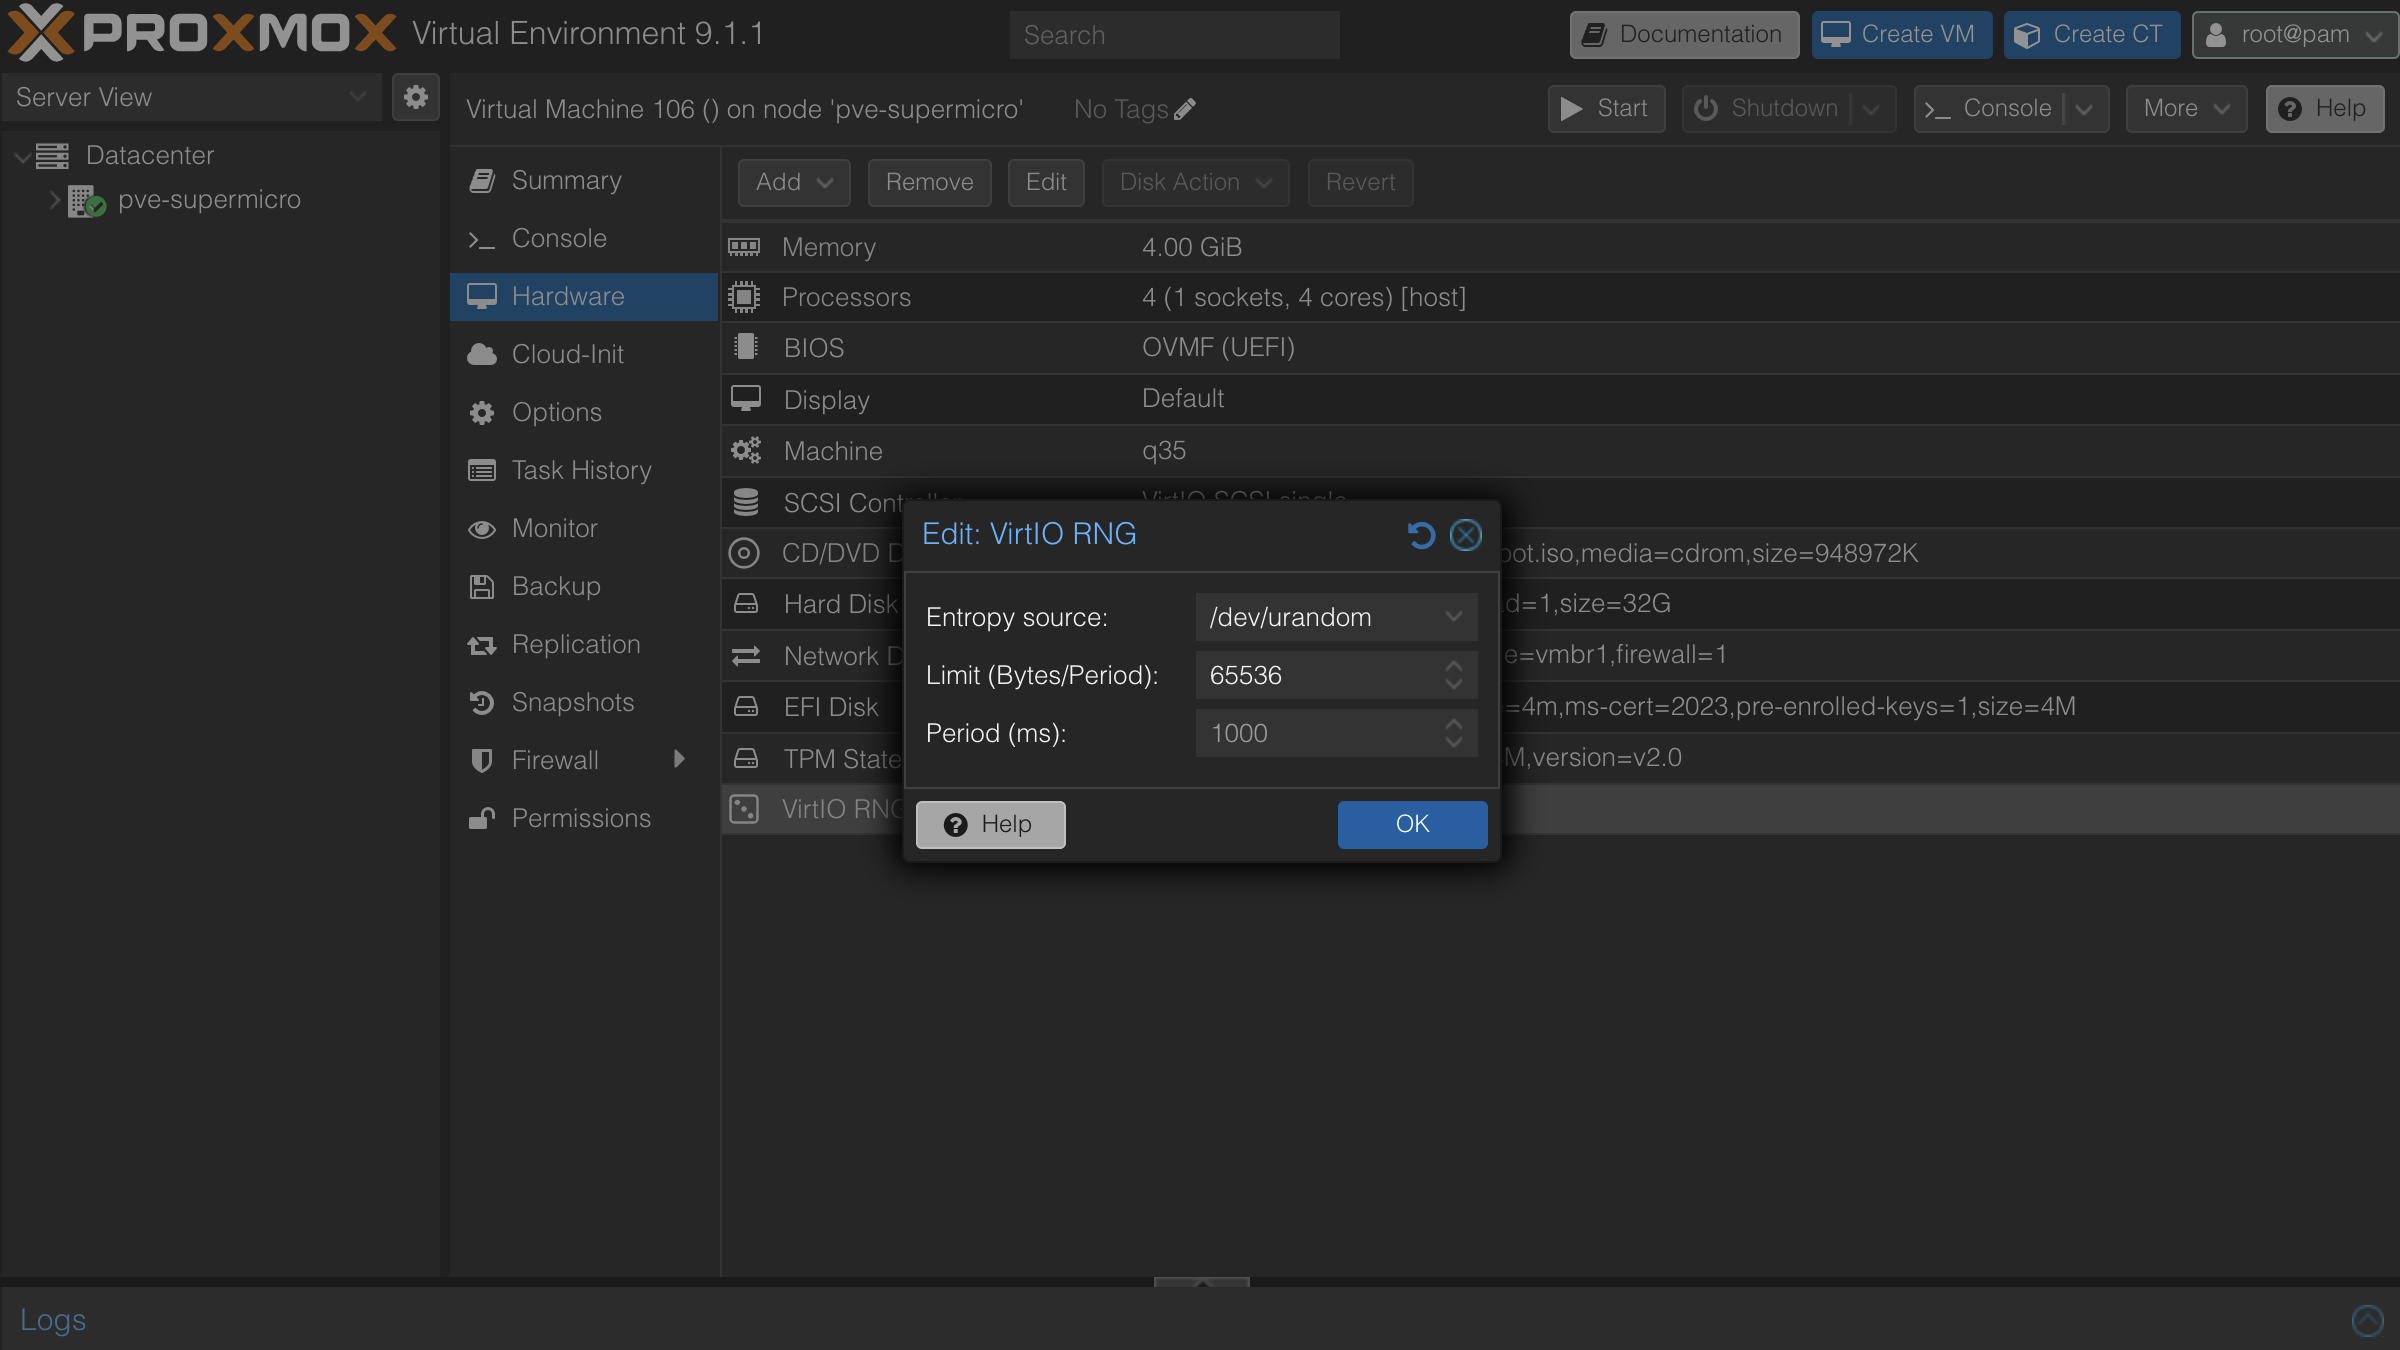Image resolution: width=2400 pixels, height=1350 pixels.
Task: Open the Snapshots panel icon
Action: point(482,703)
